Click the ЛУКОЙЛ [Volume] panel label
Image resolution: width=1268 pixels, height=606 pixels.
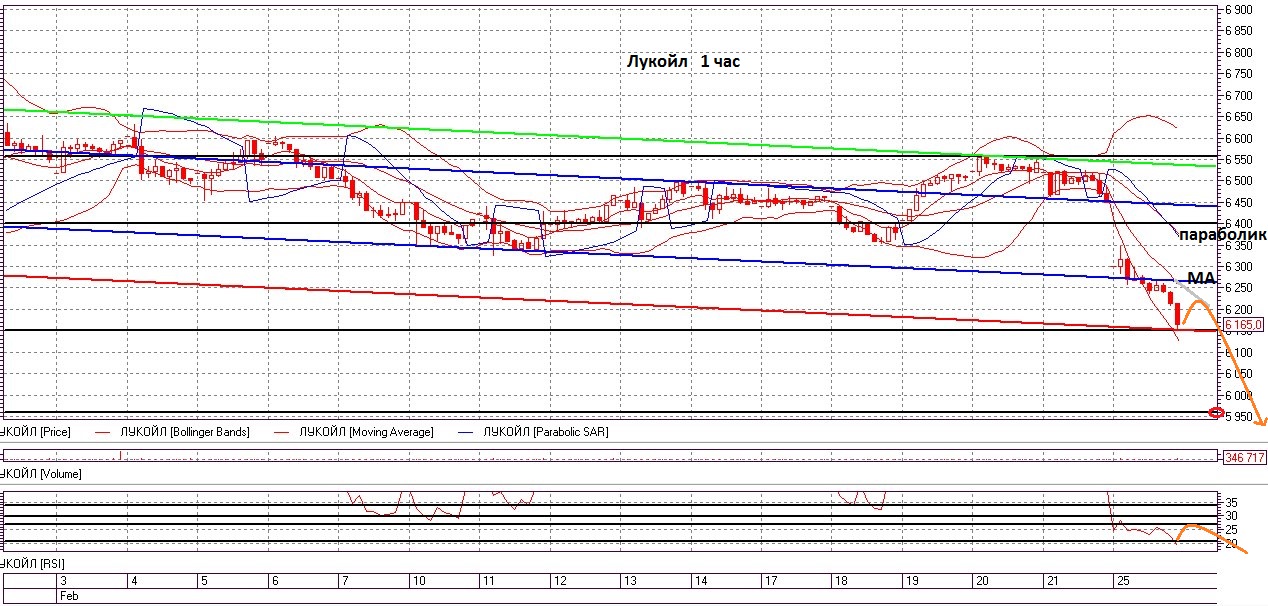(41, 474)
